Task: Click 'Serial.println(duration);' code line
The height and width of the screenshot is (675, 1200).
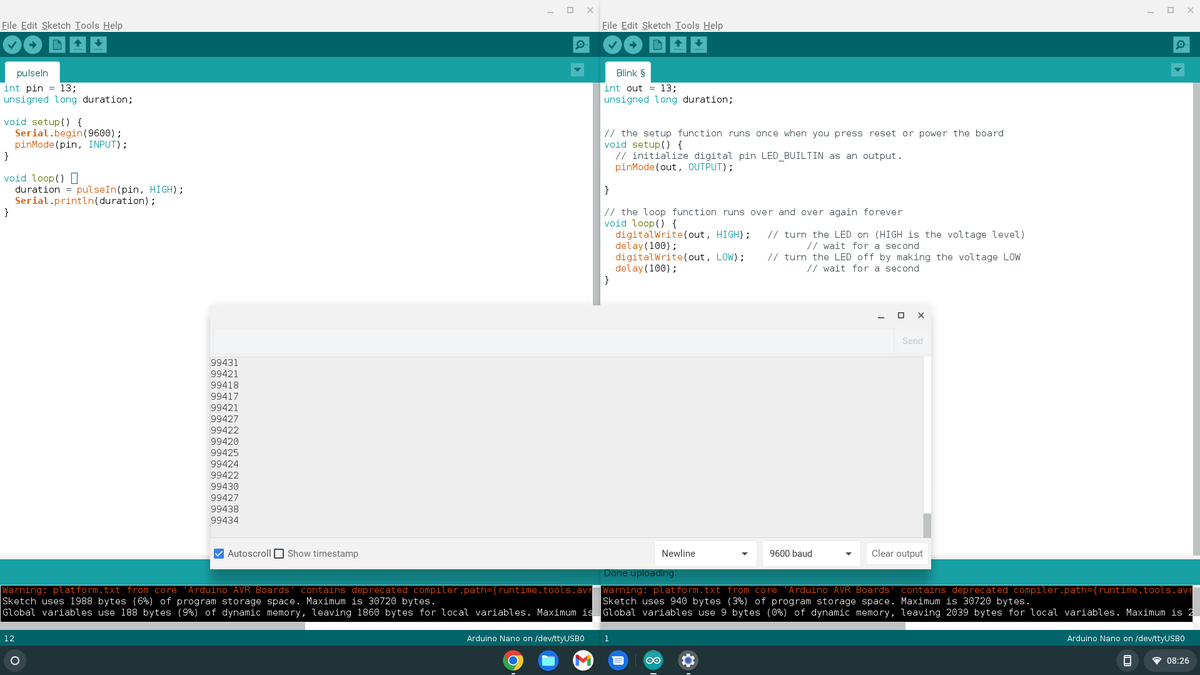Action: tap(85, 201)
